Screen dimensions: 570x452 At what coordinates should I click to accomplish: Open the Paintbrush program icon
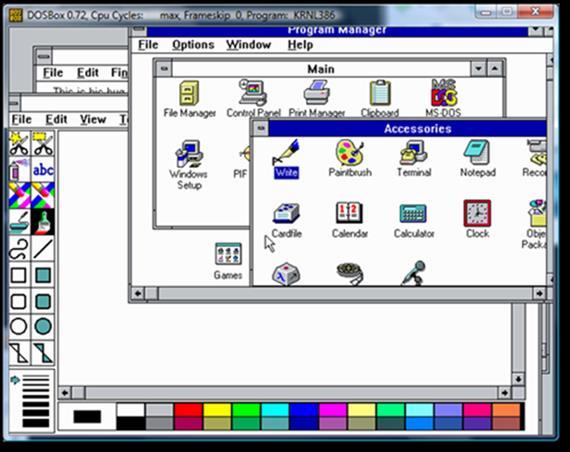coord(349,159)
